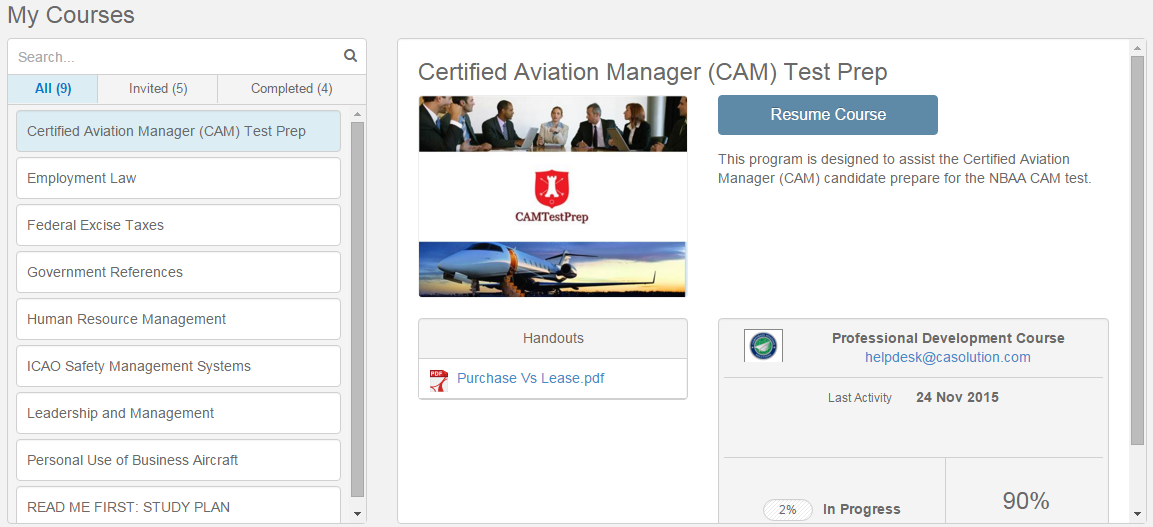This screenshot has height=527, width=1153.
Task: Click the course list scroll down arrow
Action: [x=357, y=513]
